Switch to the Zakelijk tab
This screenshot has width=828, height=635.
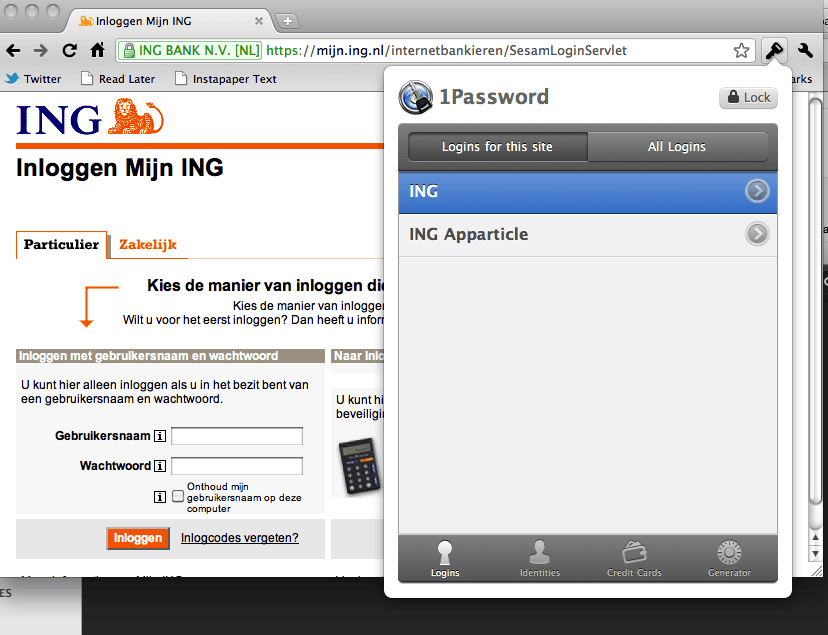click(x=148, y=245)
